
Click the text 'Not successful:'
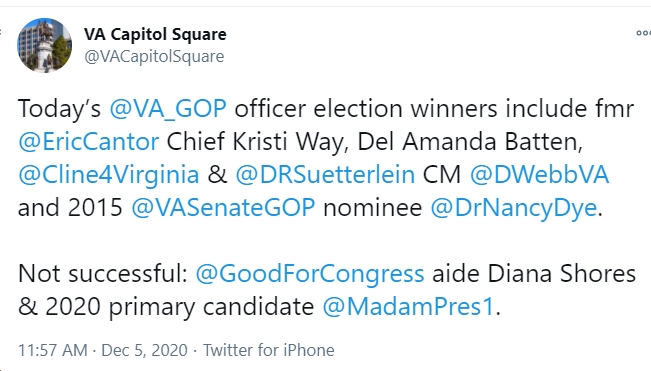(103, 273)
